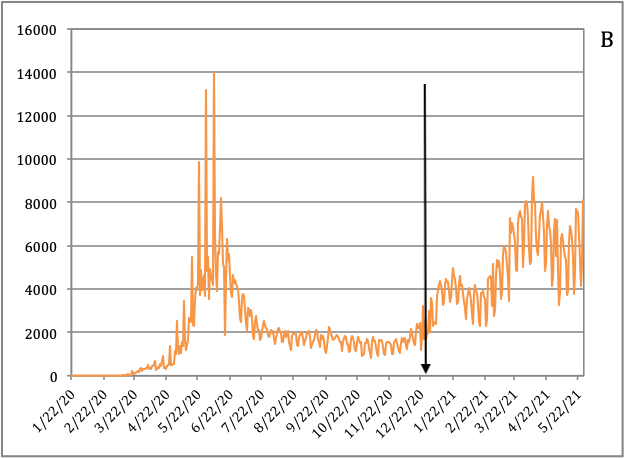The image size is (624, 458).
Task: Click the 12000 y-axis label
Action: (x=37, y=117)
